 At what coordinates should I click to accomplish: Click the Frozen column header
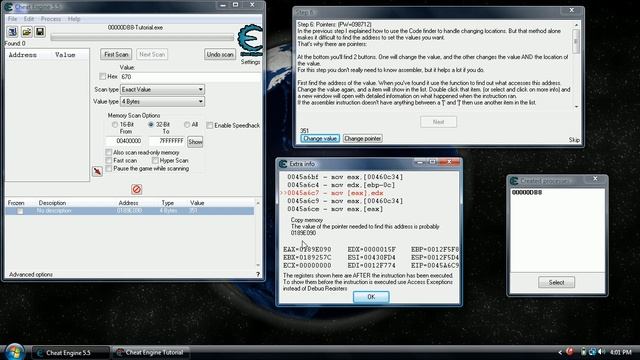16,203
